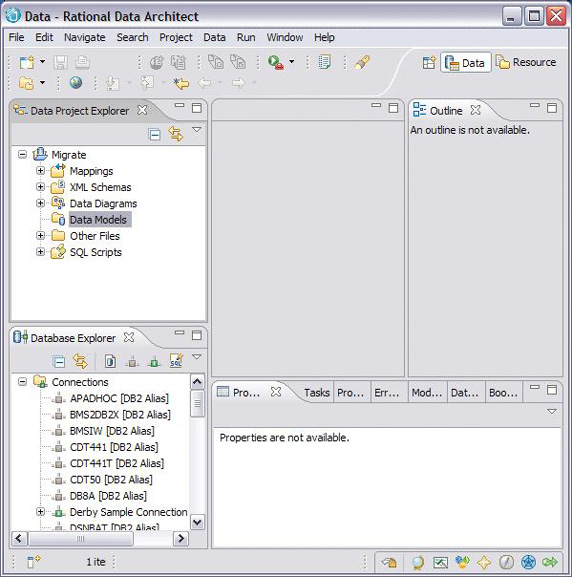Open the Project menu
572x577 pixels.
176,37
